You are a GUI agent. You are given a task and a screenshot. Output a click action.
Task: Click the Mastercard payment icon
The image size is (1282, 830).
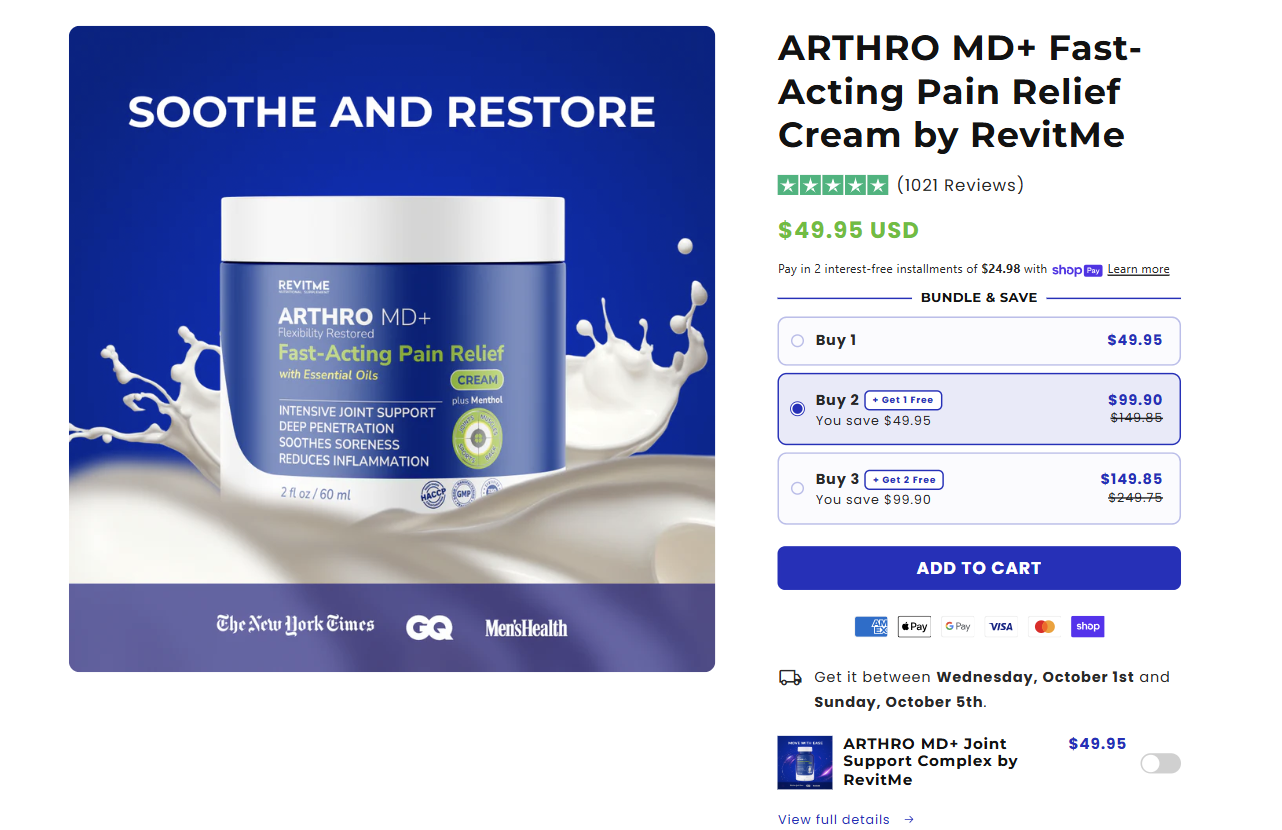point(1044,627)
